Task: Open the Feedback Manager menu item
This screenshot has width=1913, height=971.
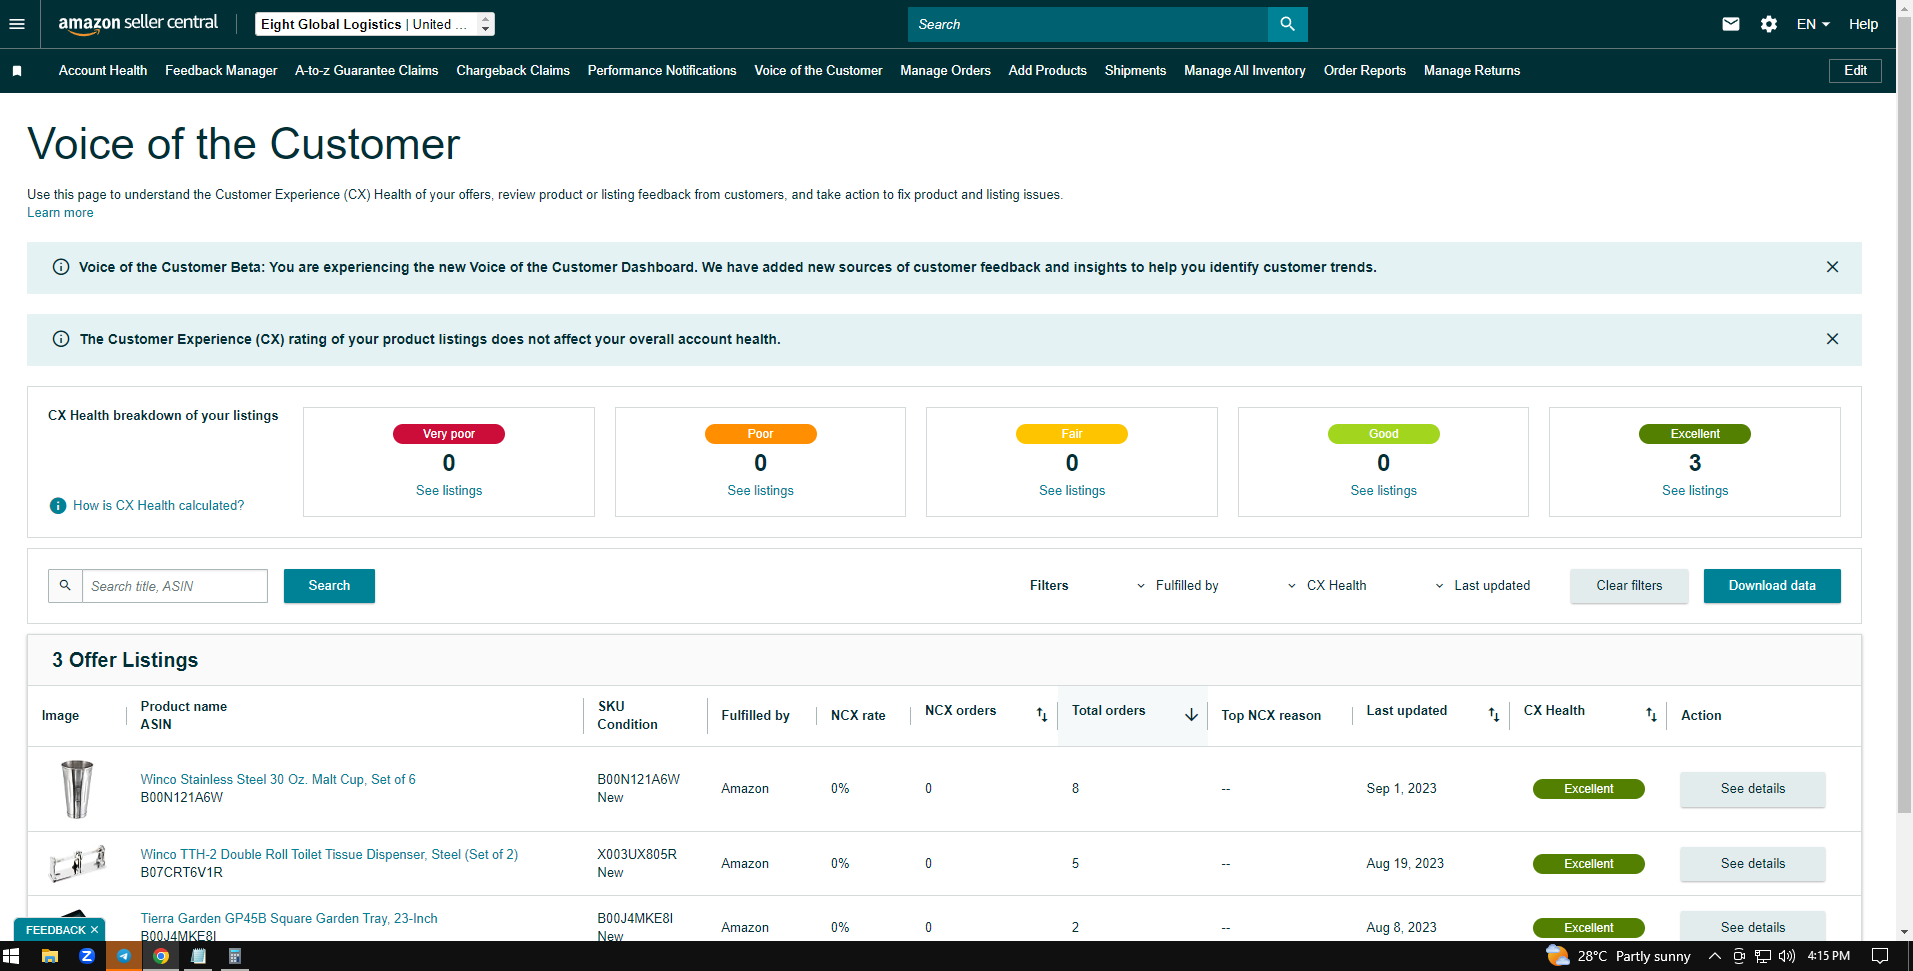Action: coord(221,71)
